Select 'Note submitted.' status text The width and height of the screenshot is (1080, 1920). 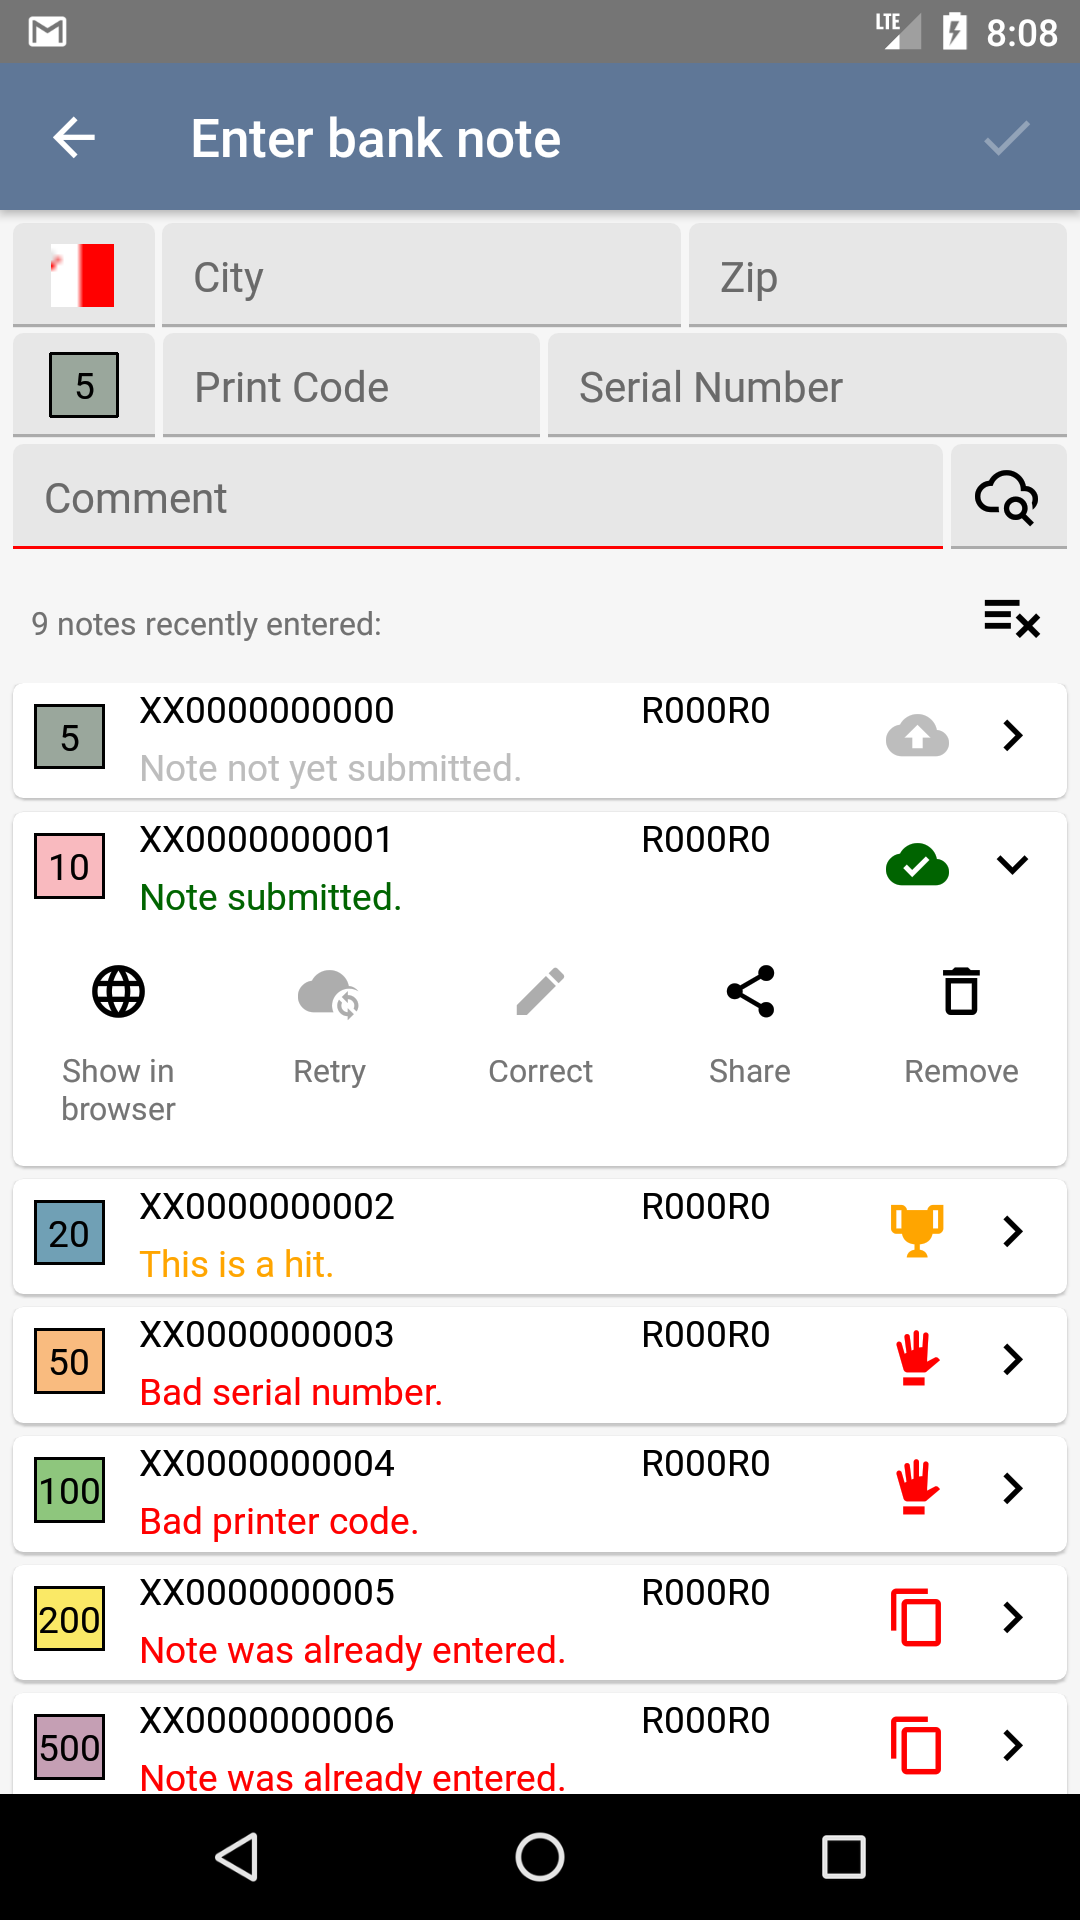[x=270, y=897]
